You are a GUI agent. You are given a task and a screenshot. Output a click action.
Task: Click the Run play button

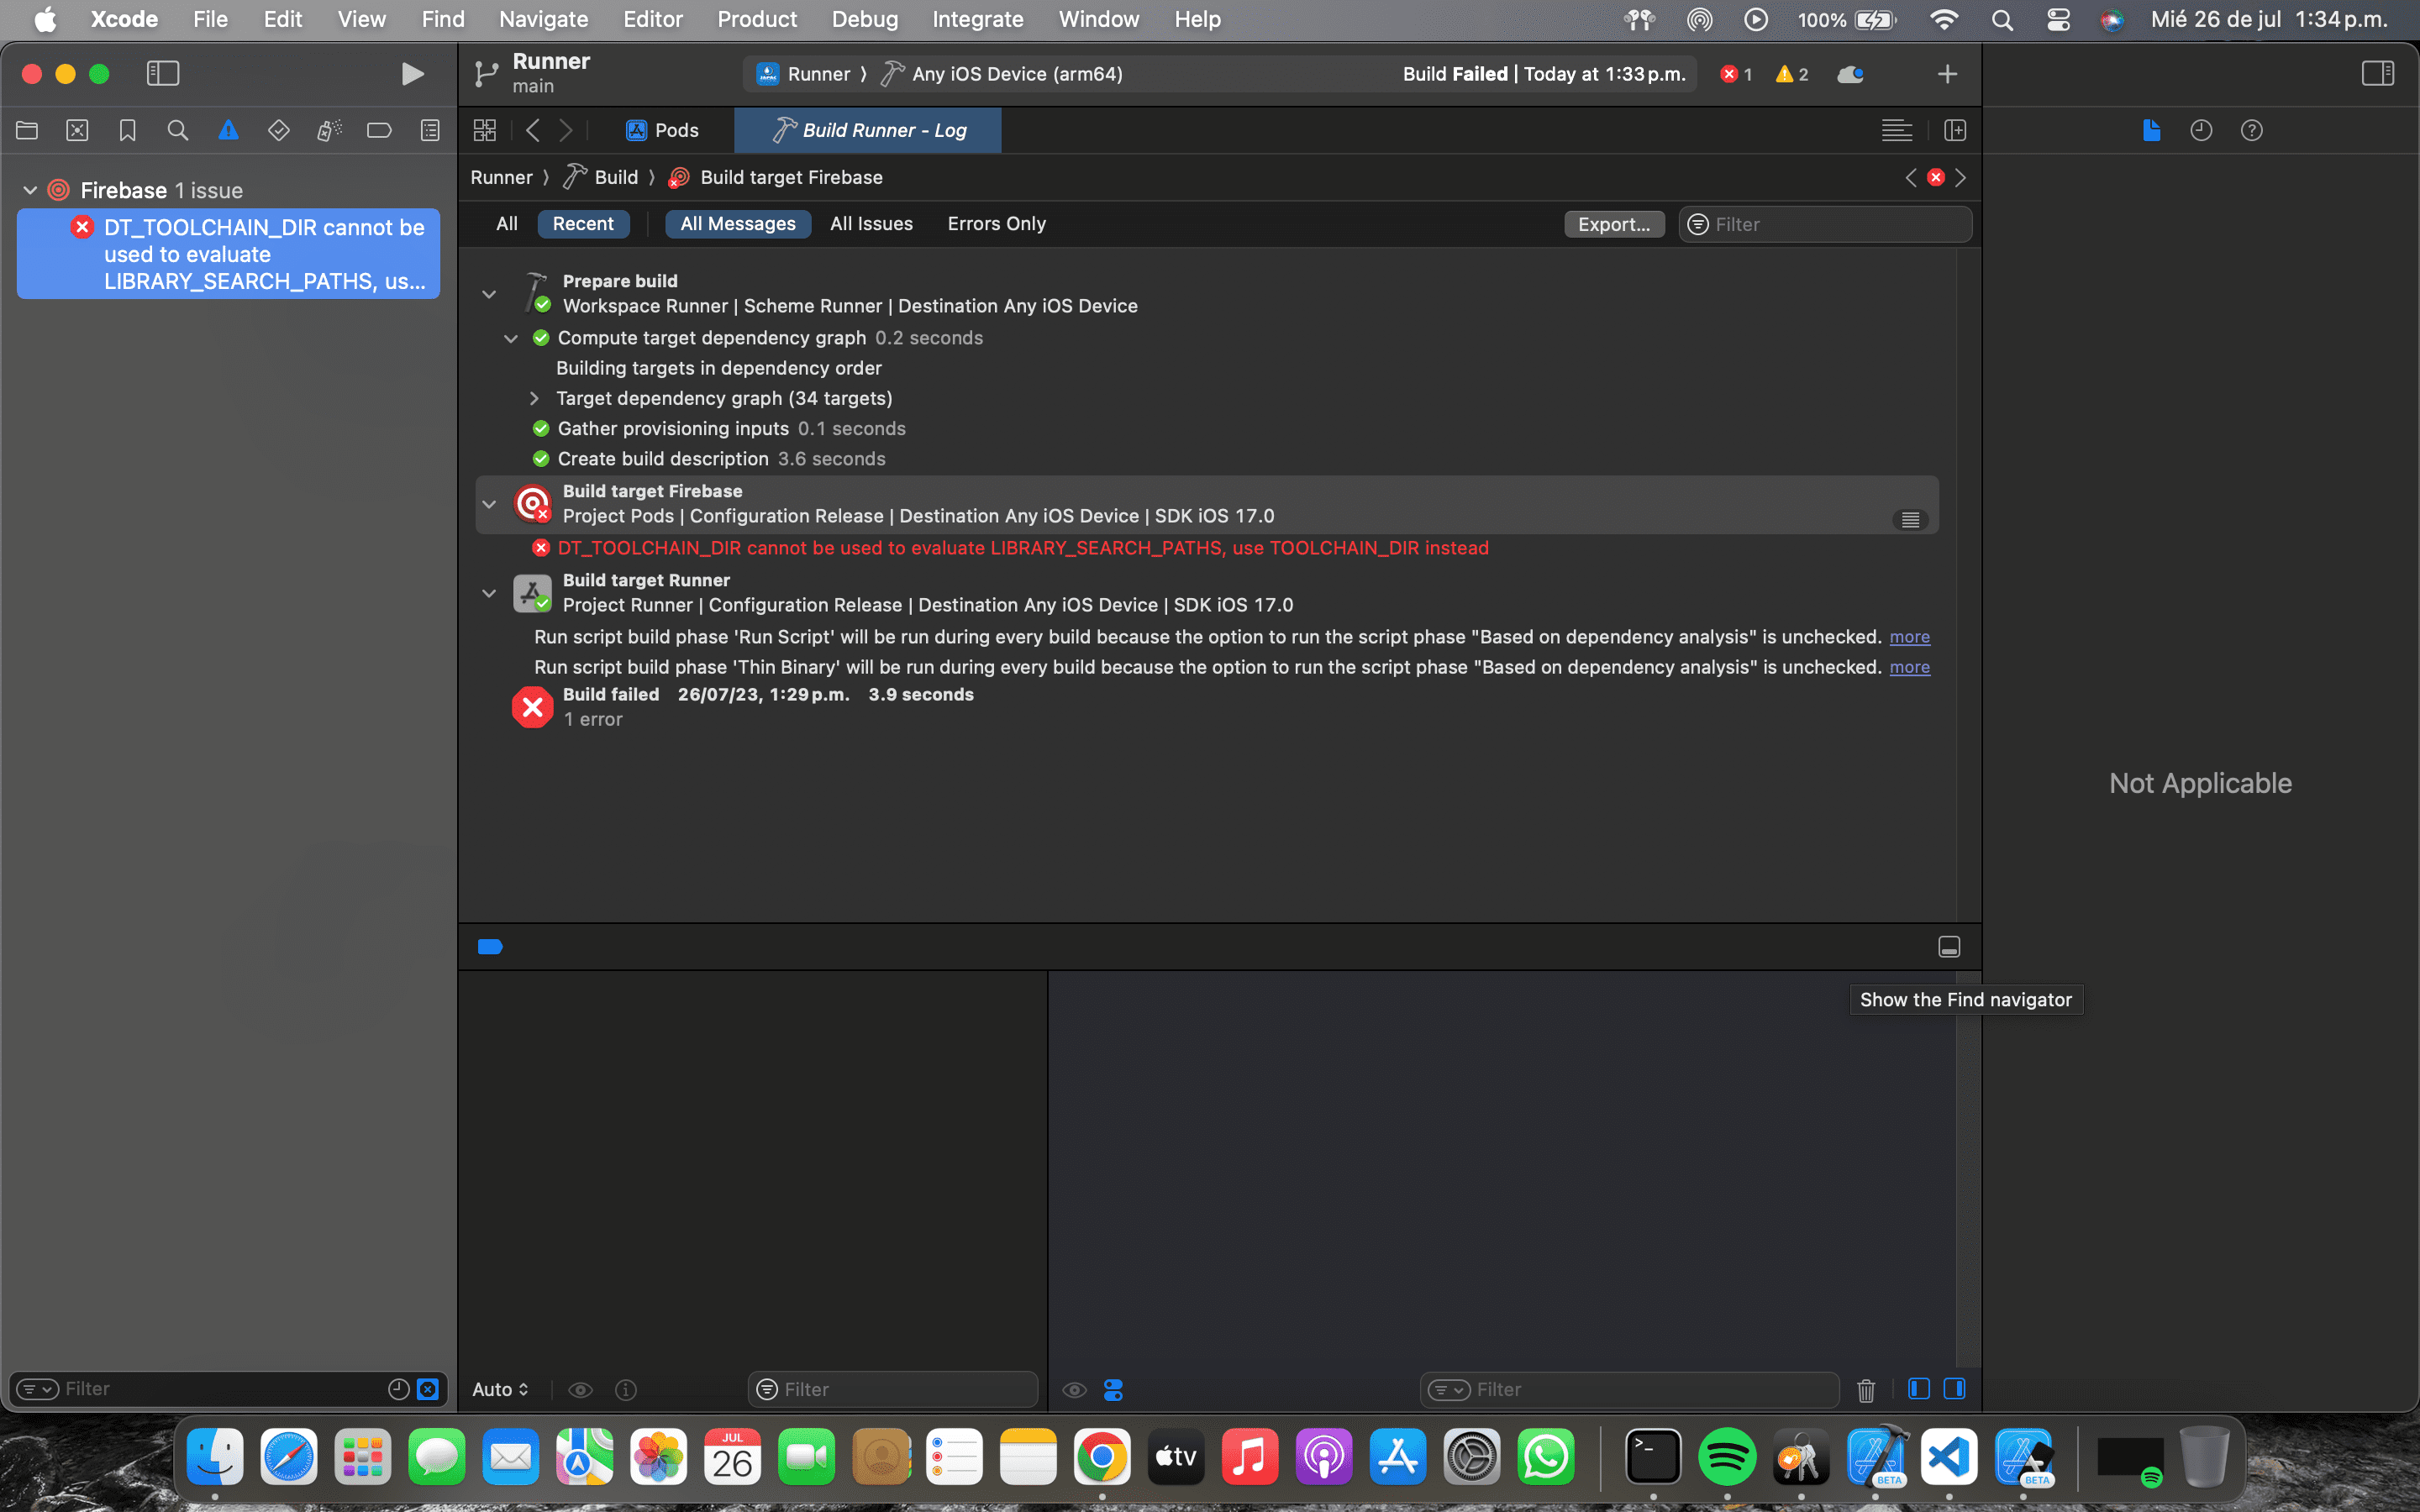[411, 74]
